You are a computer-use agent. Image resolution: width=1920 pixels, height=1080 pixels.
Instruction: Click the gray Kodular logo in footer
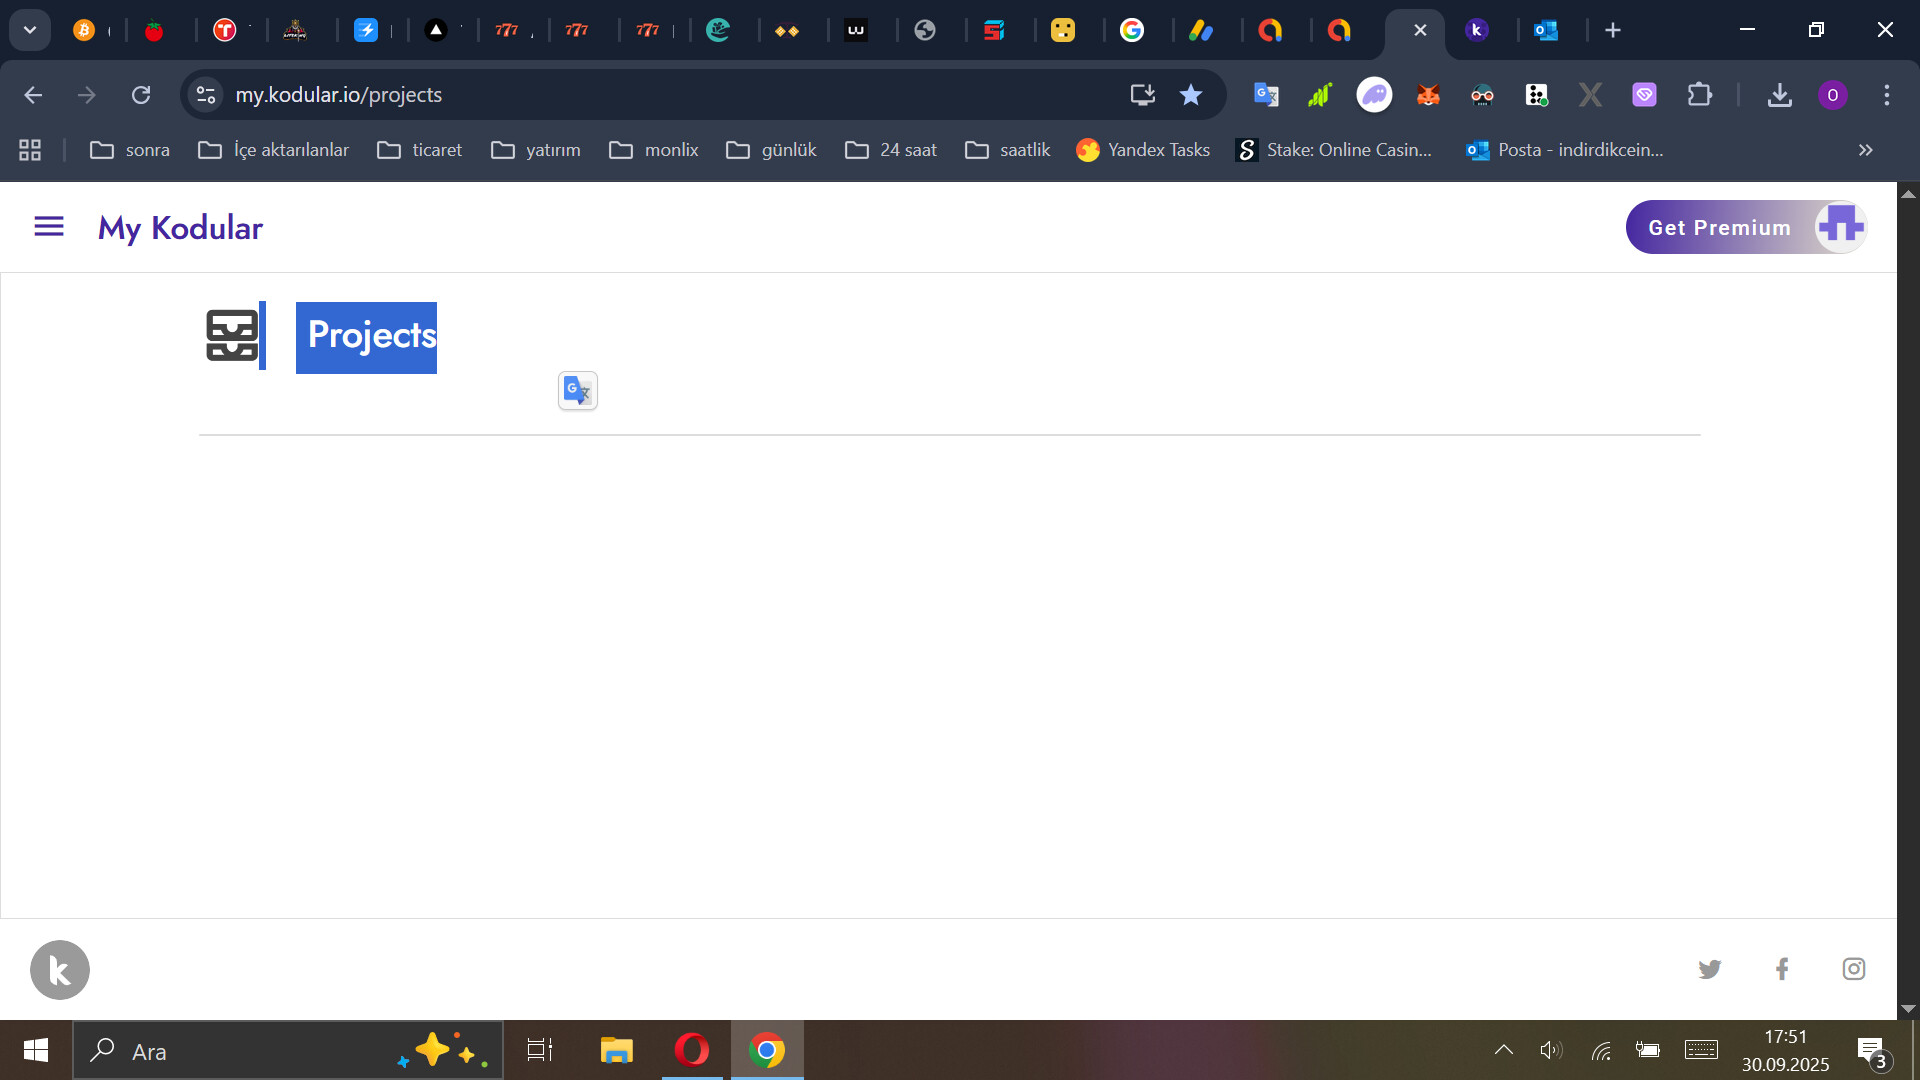point(60,970)
